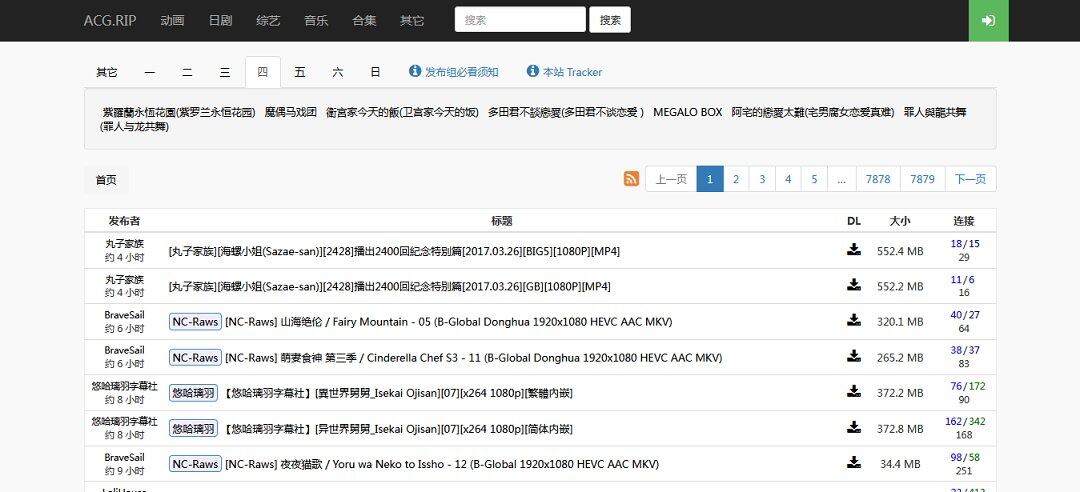
Task: Click the search input field
Action: (x=520, y=20)
